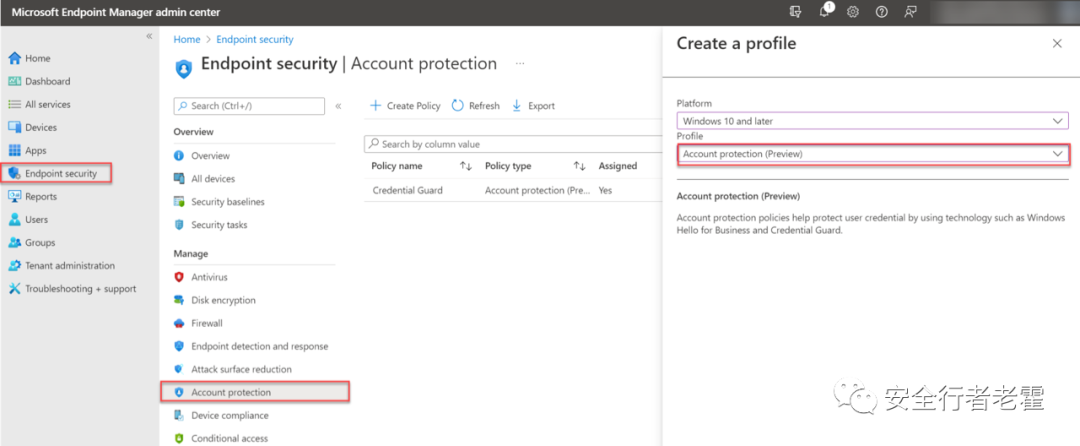Open the notifications bell icon
Viewport: 1080px width, 446px height.
point(824,12)
